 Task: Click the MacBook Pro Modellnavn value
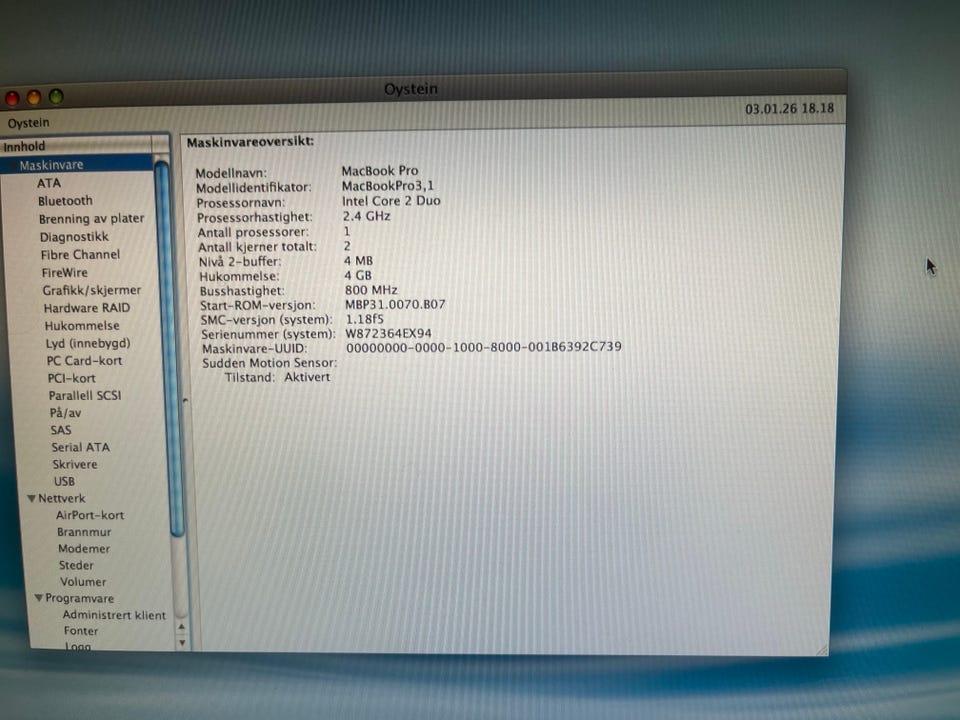click(x=380, y=171)
